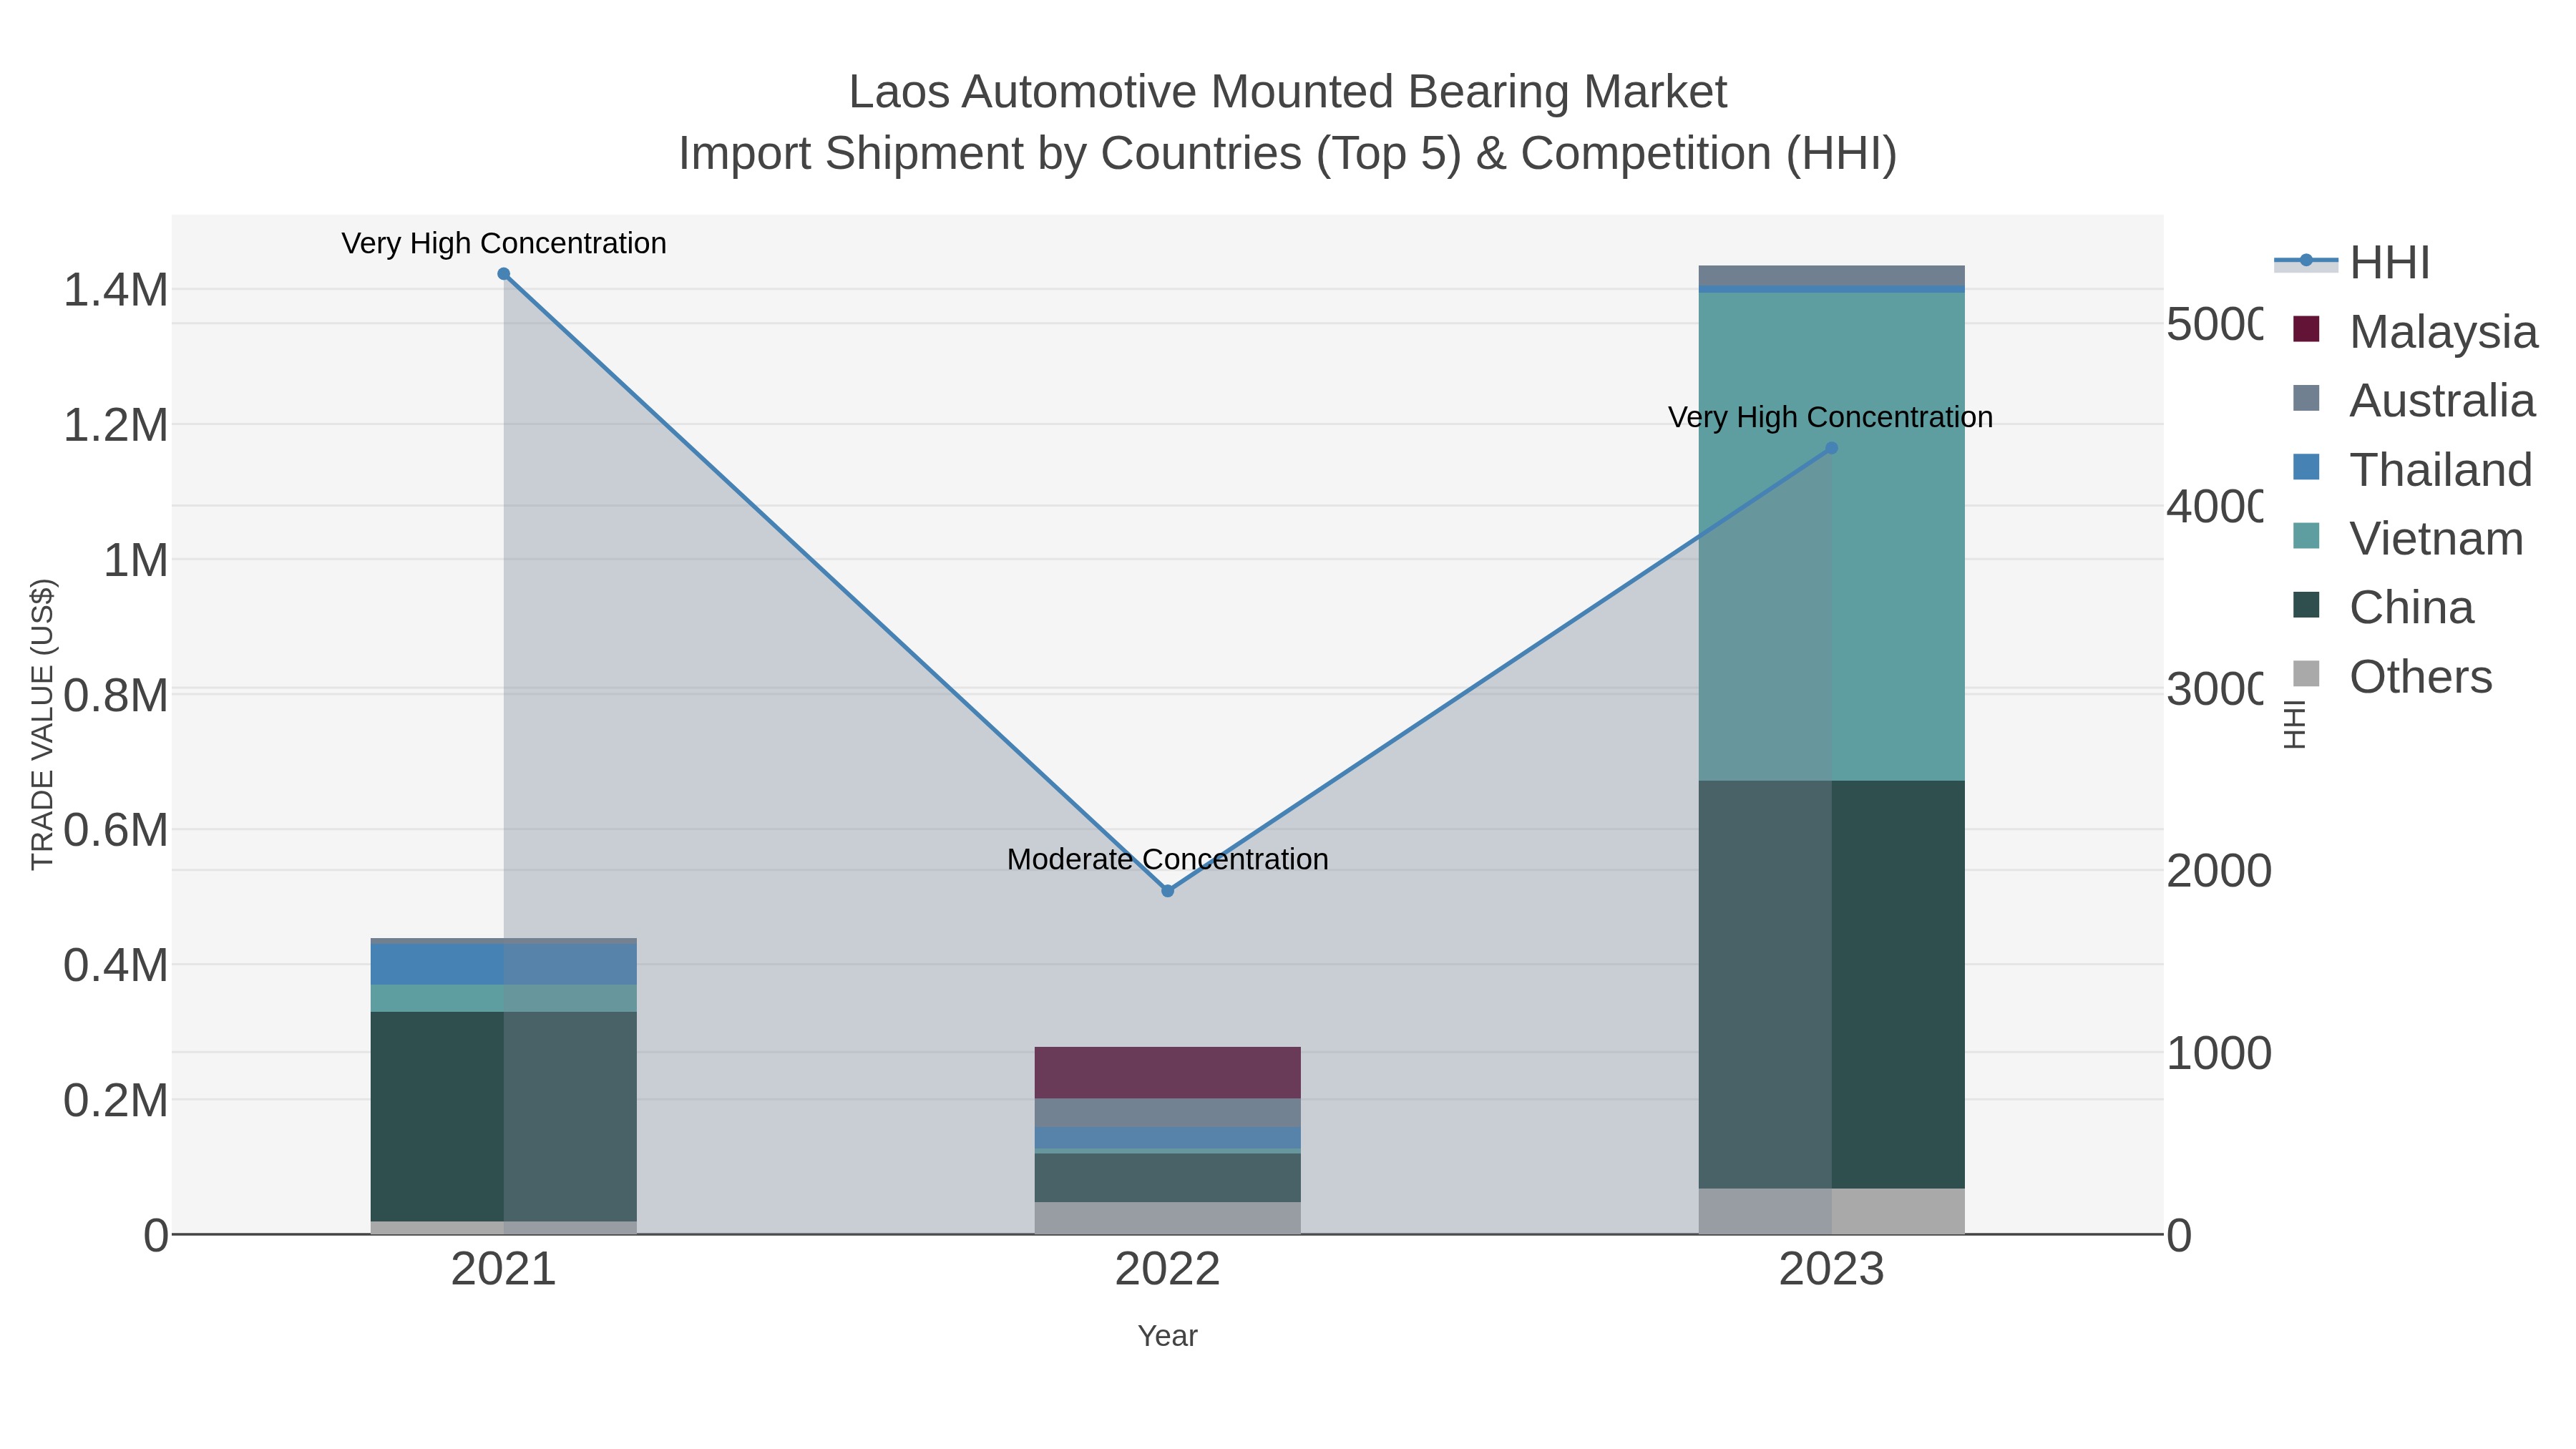Click the HHI data point for 2021
This screenshot has height=1449, width=2576.
(x=504, y=274)
